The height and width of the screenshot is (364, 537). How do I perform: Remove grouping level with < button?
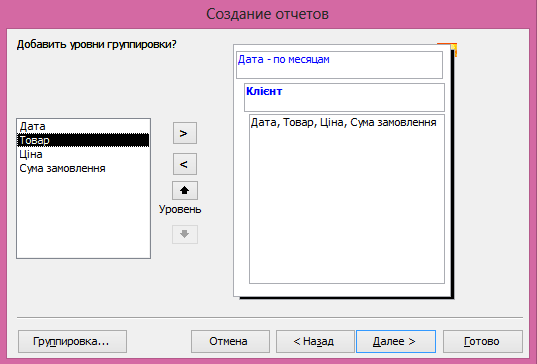185,164
